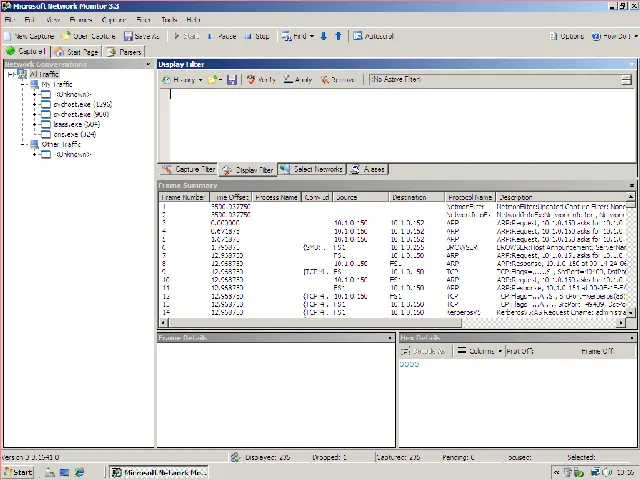Click the Destination column header

[x=416, y=197]
